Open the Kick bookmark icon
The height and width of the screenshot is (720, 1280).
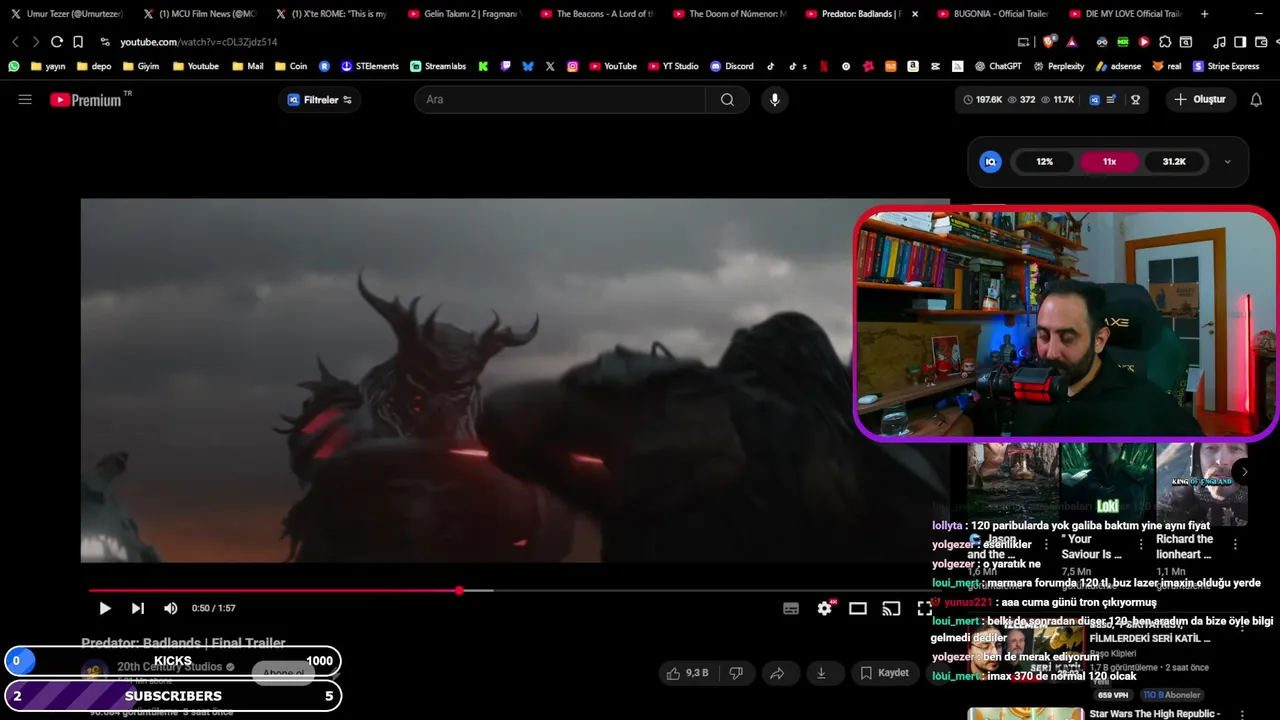(483, 66)
